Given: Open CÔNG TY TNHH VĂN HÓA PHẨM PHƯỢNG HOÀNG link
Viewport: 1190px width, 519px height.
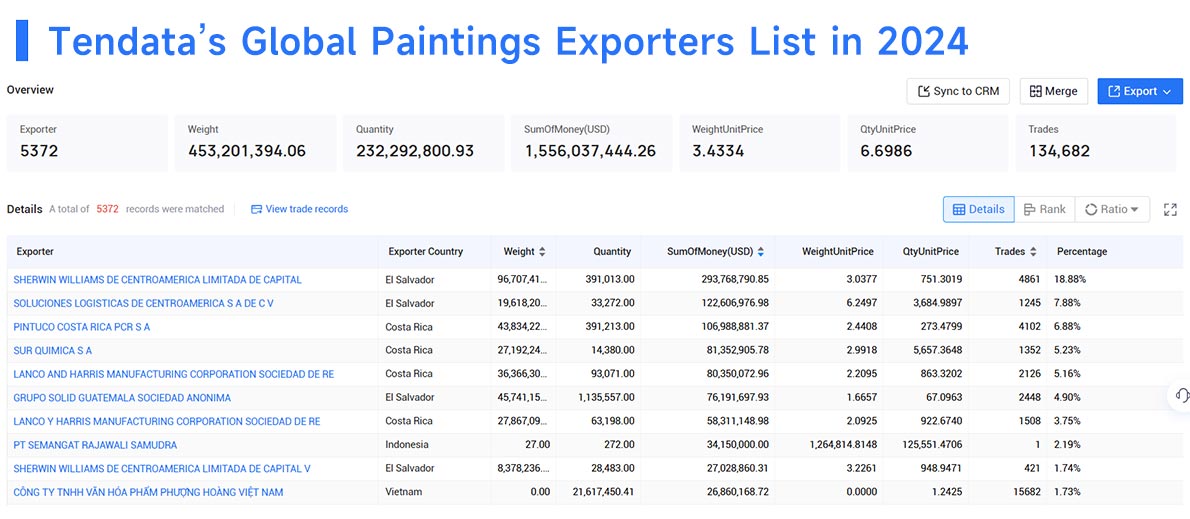Looking at the screenshot, I should 148,492.
